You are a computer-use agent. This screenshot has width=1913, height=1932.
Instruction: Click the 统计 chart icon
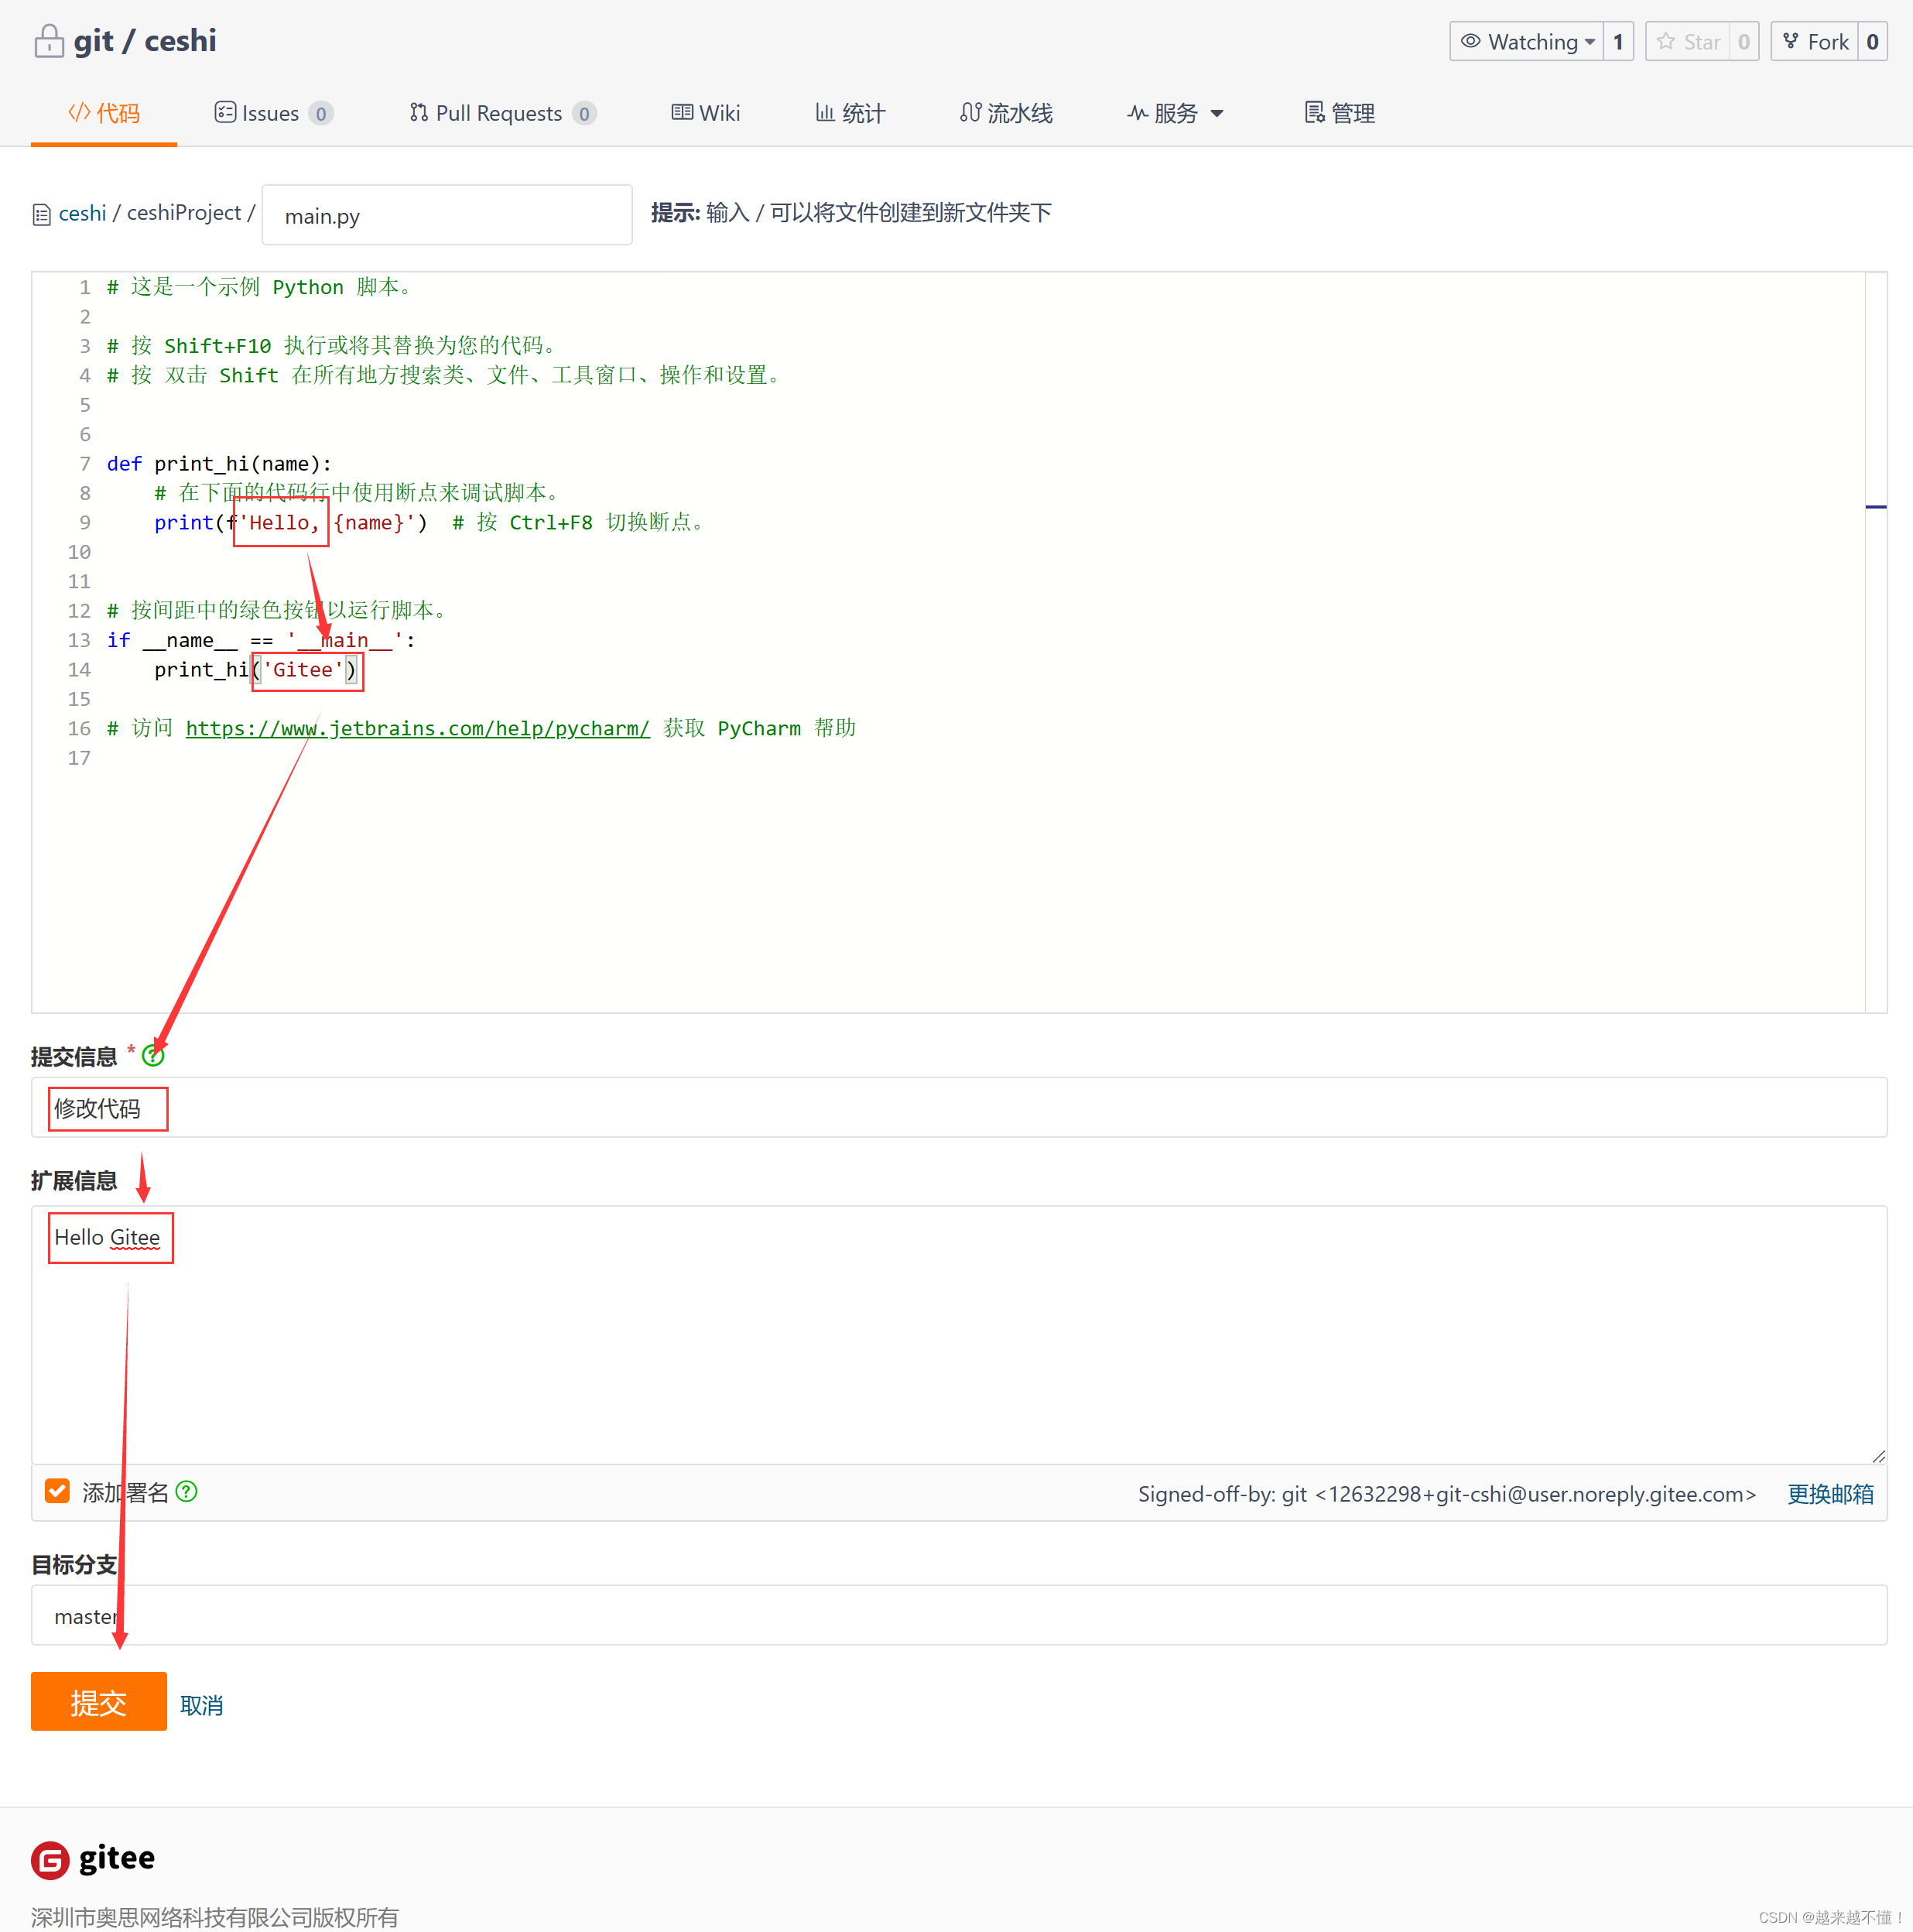coord(825,112)
